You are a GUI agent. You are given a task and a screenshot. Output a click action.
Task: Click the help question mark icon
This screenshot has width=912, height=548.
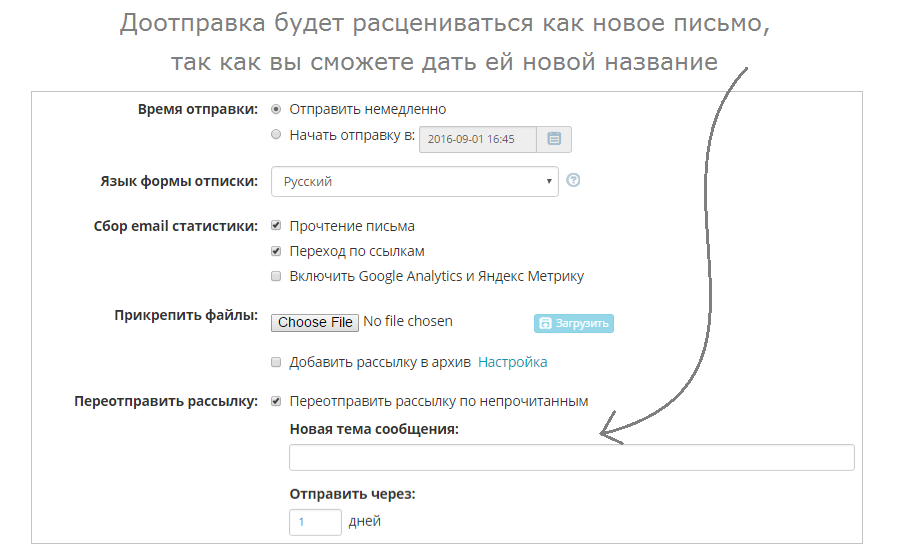pyautogui.click(x=573, y=180)
